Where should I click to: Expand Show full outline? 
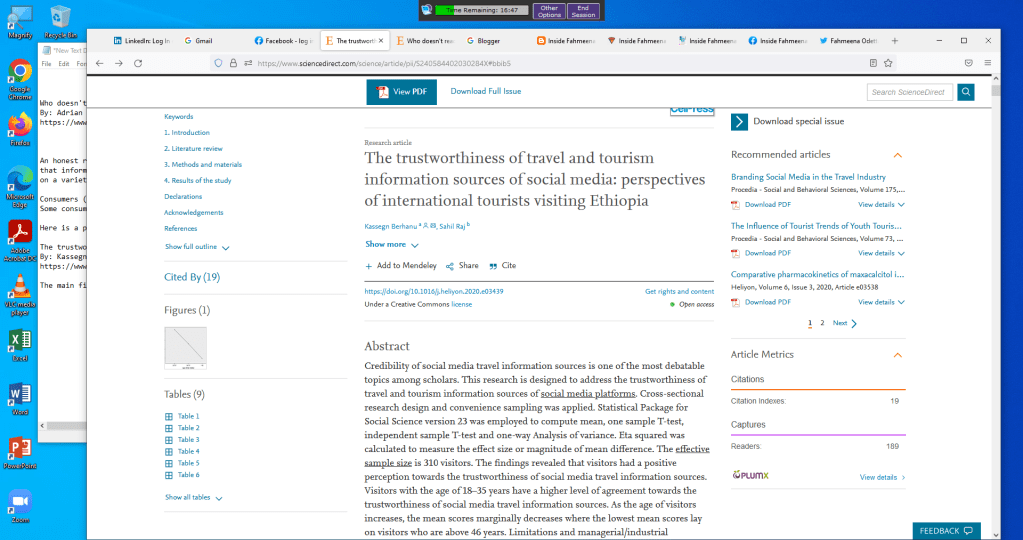[197, 247]
